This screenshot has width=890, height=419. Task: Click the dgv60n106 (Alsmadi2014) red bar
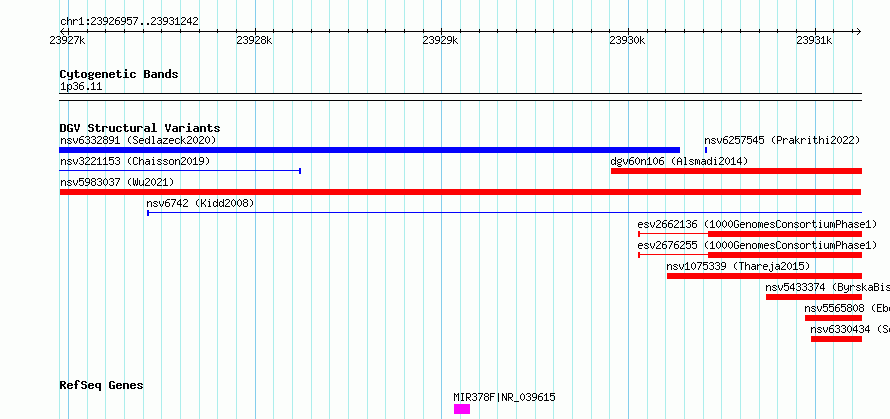(736, 171)
